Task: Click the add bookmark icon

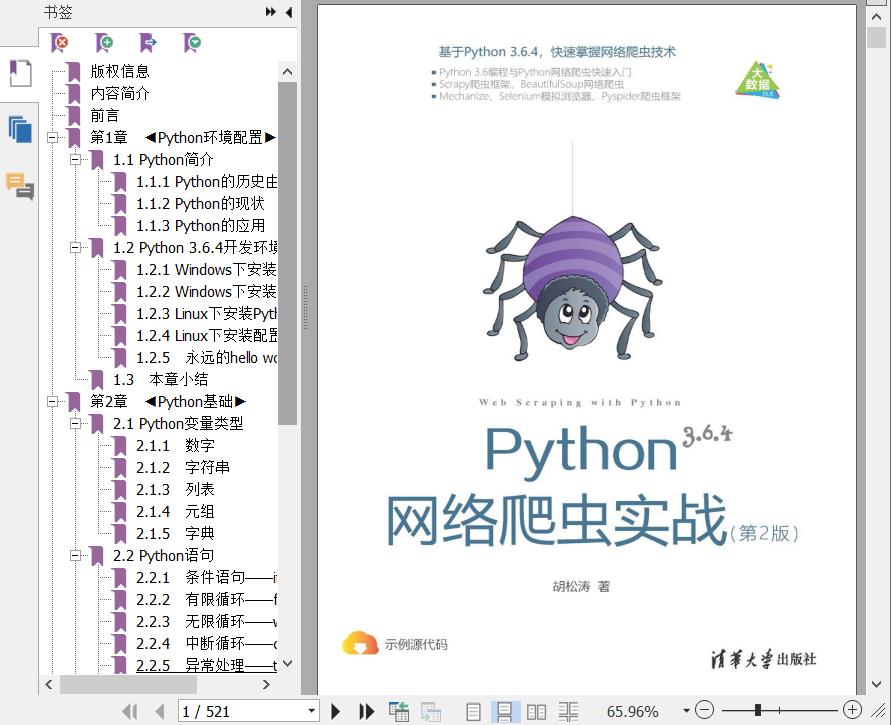Action: point(104,43)
